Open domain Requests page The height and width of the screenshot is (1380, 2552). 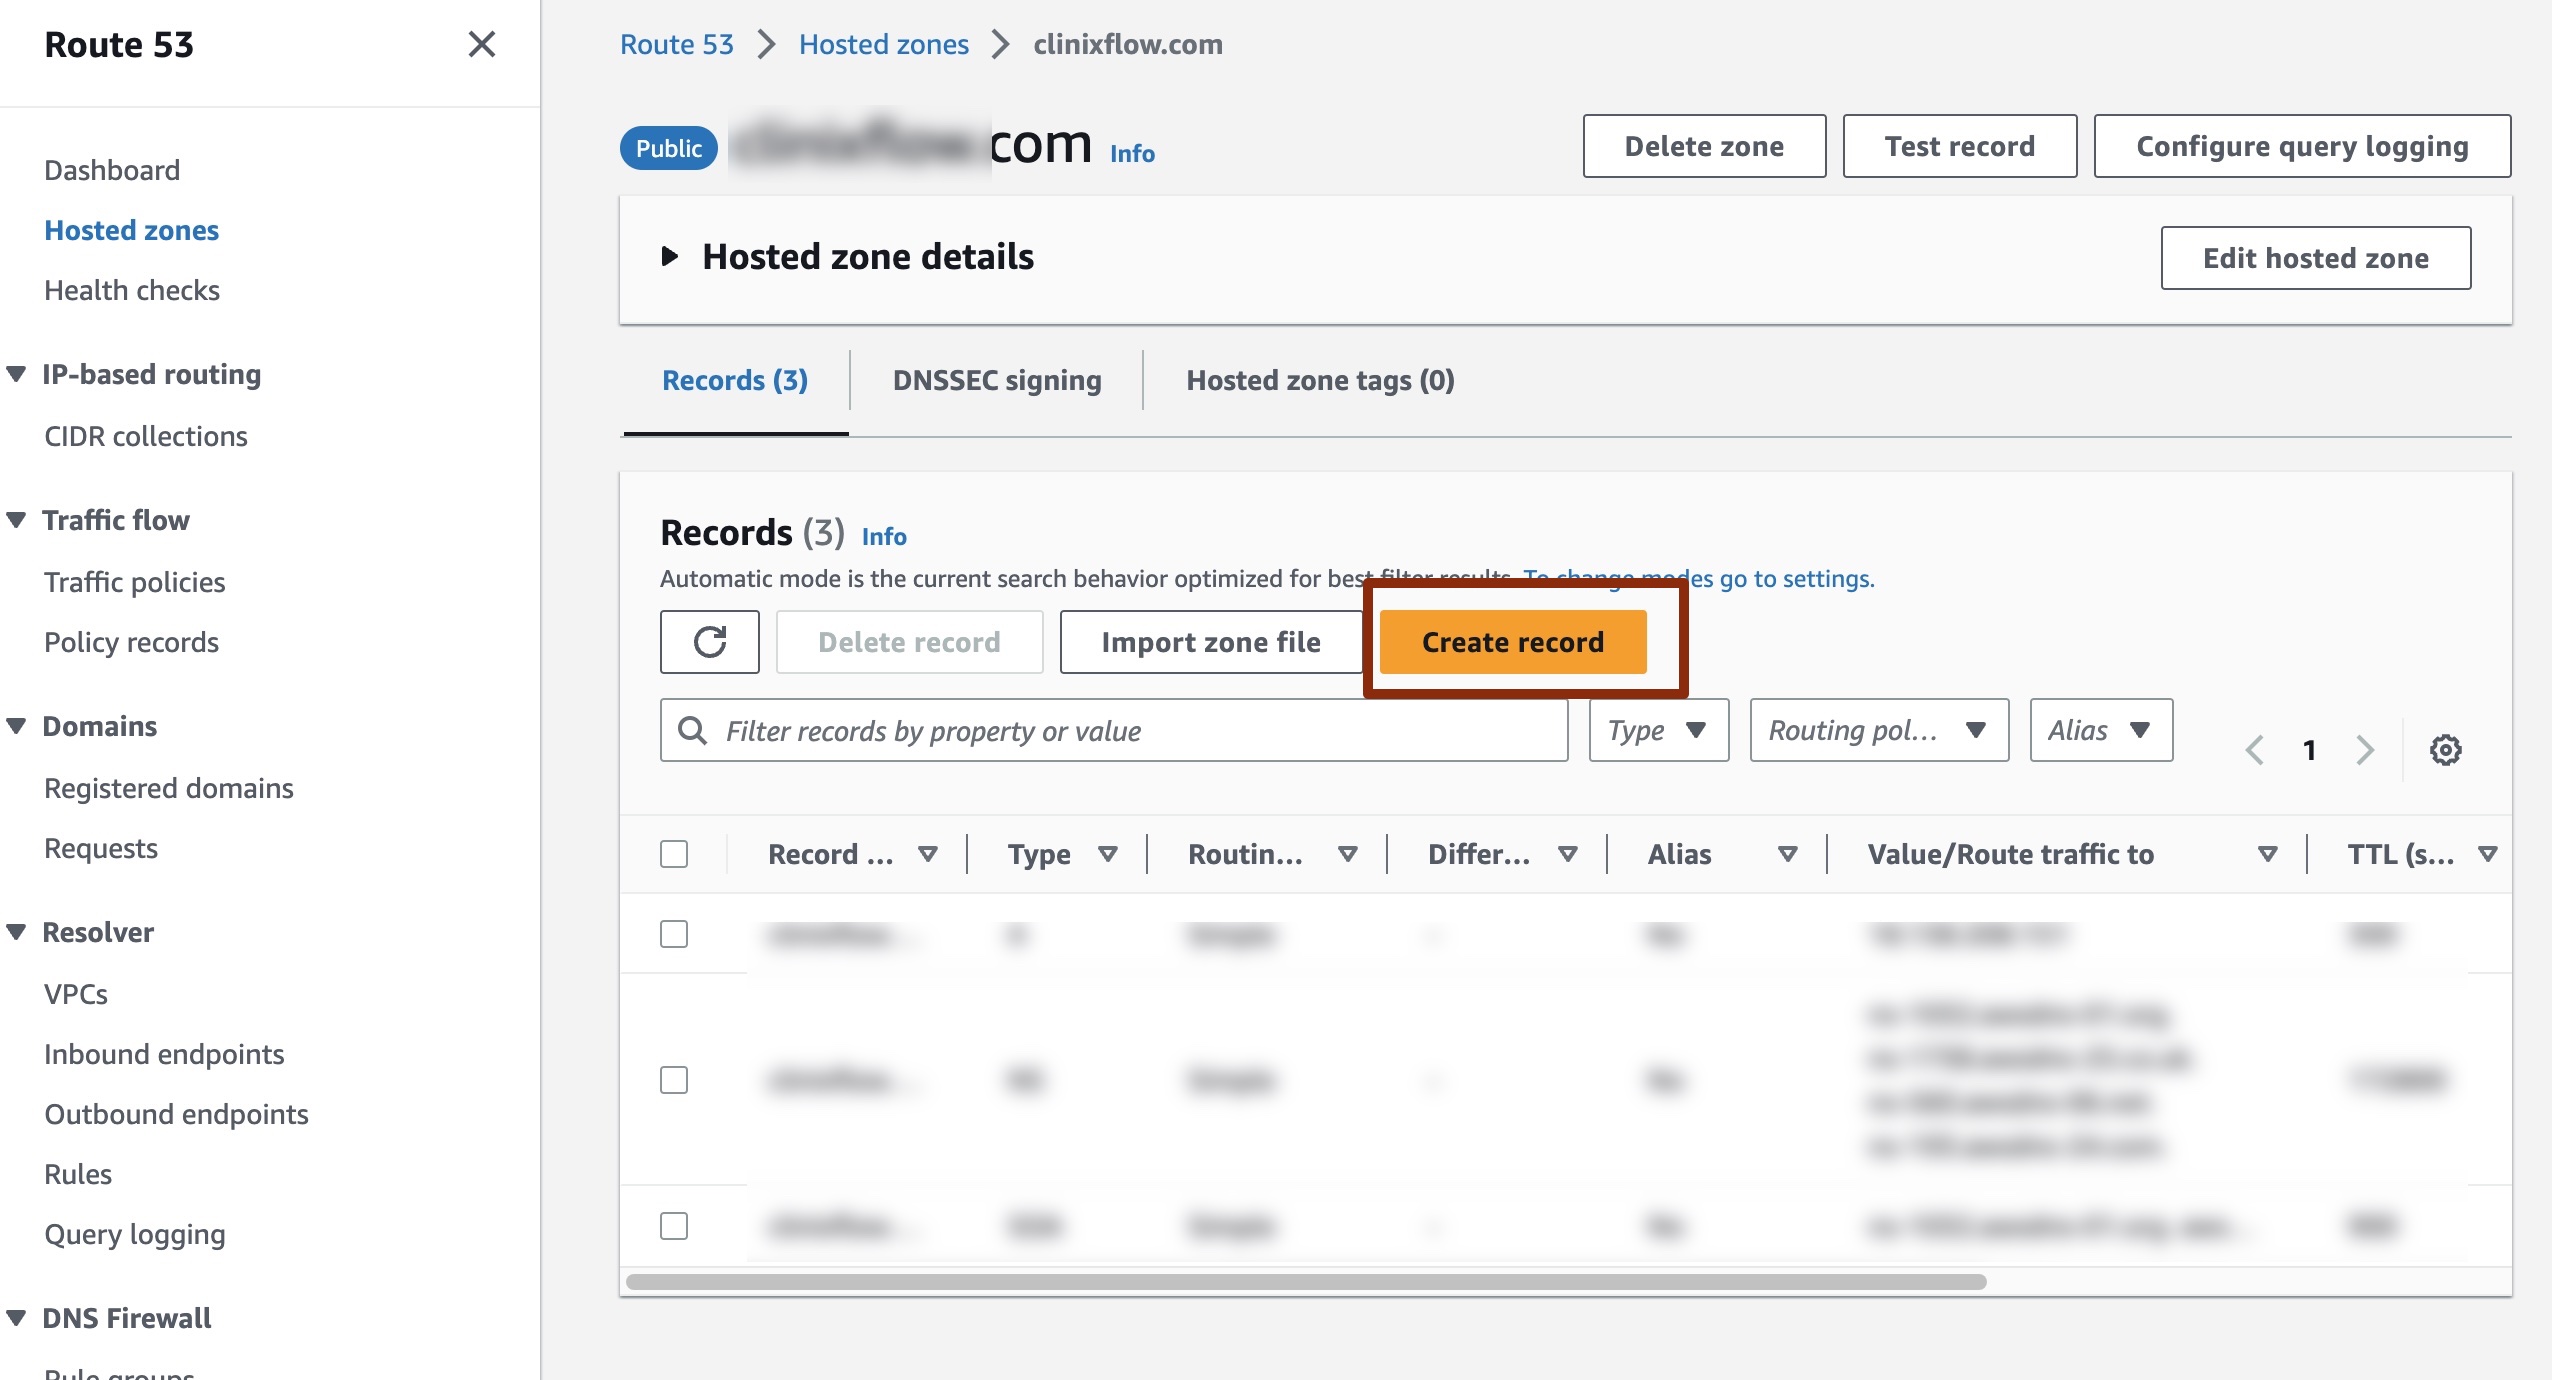pos(101,848)
